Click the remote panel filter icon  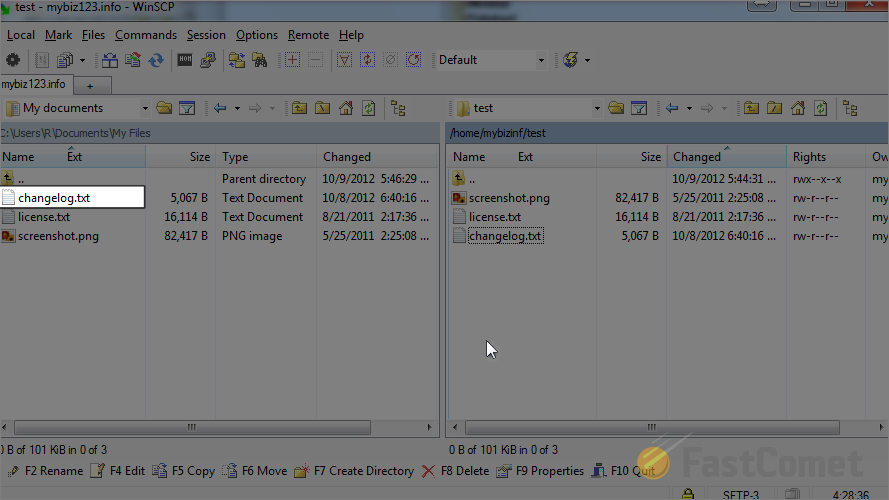[x=639, y=108]
